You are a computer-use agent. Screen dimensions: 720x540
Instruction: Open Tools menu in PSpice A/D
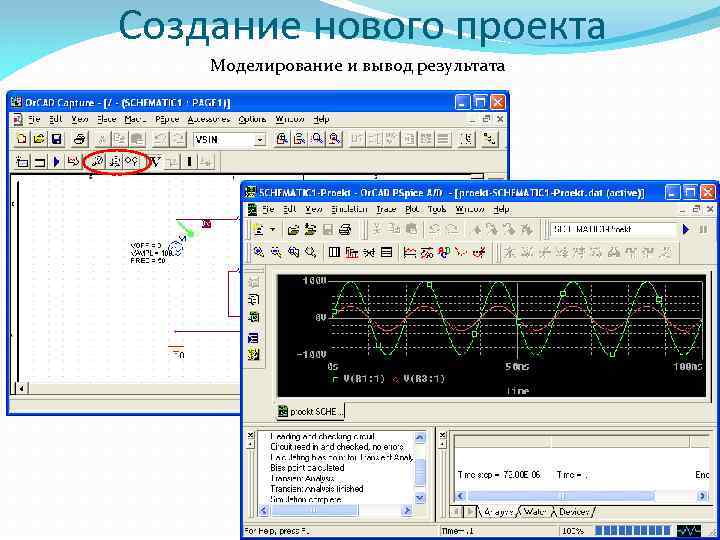pyautogui.click(x=437, y=209)
